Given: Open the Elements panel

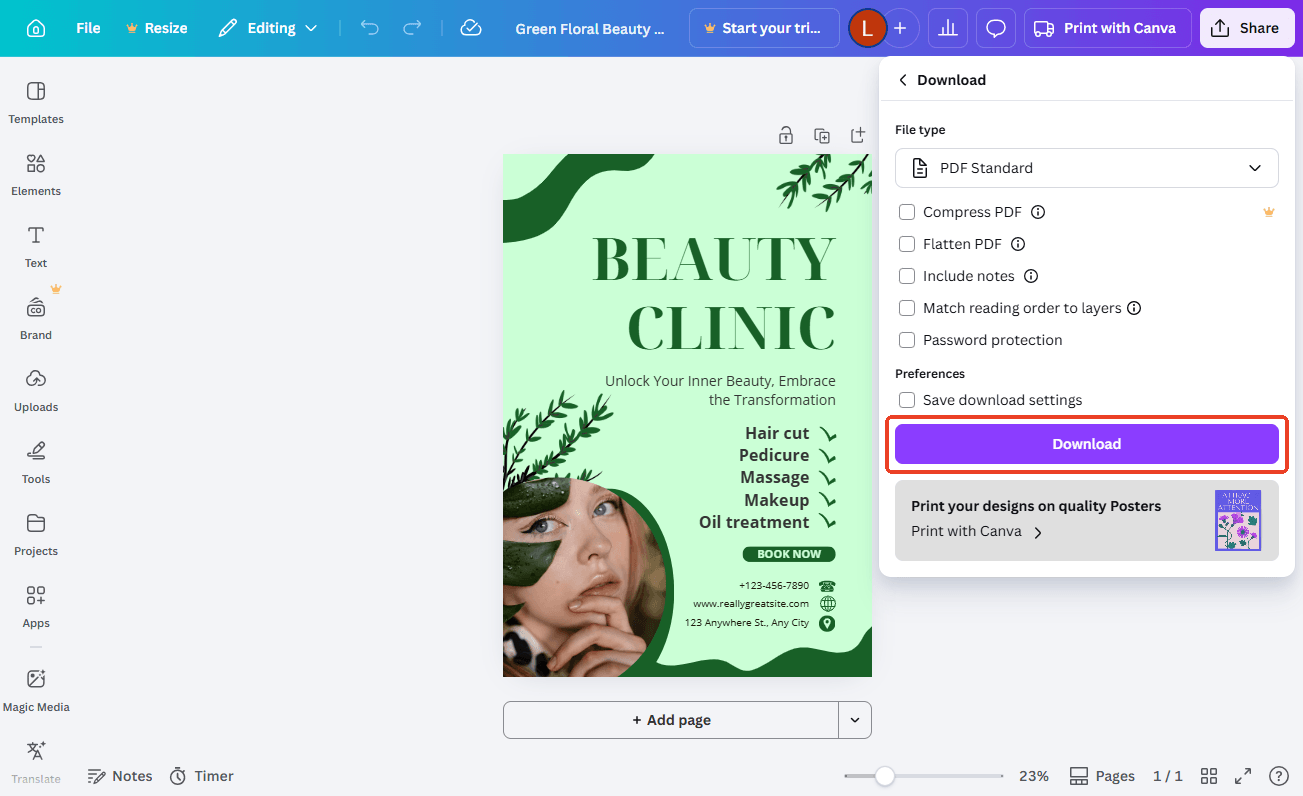Looking at the screenshot, I should point(35,175).
